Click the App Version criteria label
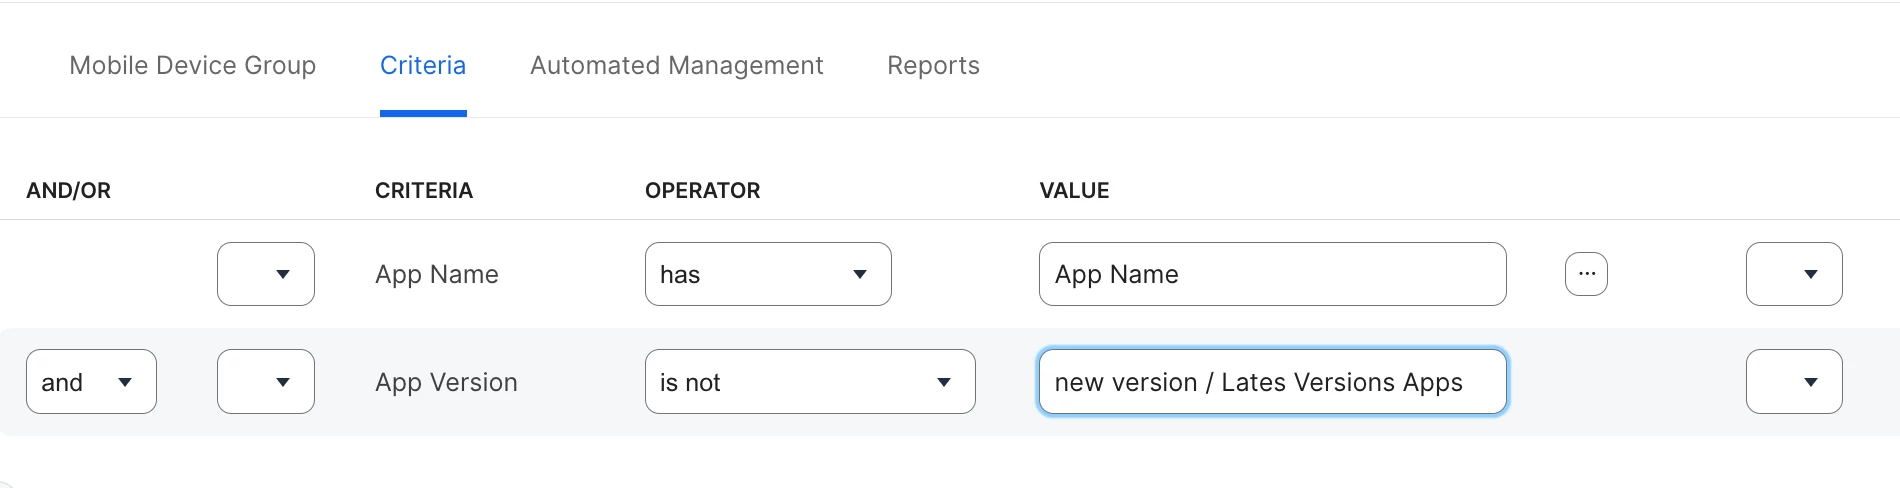This screenshot has width=1900, height=488. tap(446, 382)
